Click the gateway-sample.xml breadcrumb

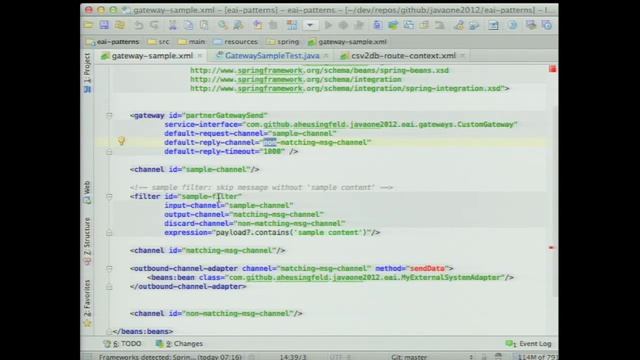[347, 42]
